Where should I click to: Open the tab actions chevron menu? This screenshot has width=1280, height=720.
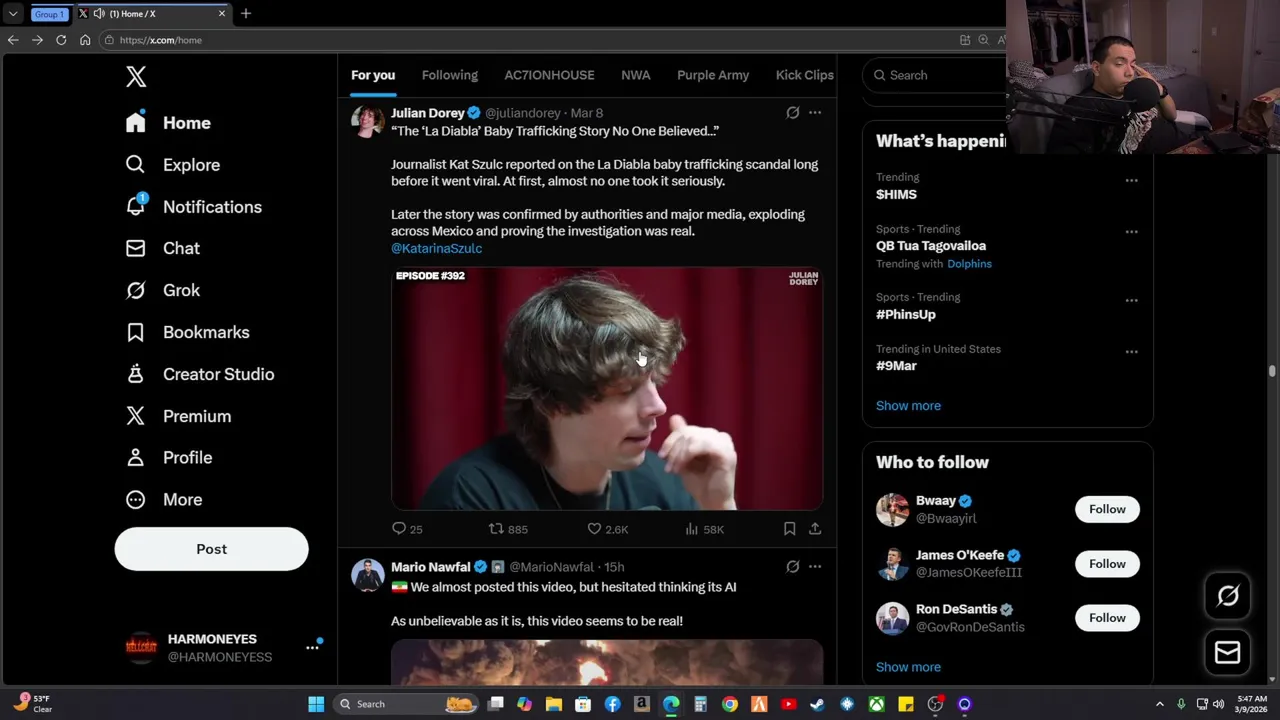(x=13, y=14)
